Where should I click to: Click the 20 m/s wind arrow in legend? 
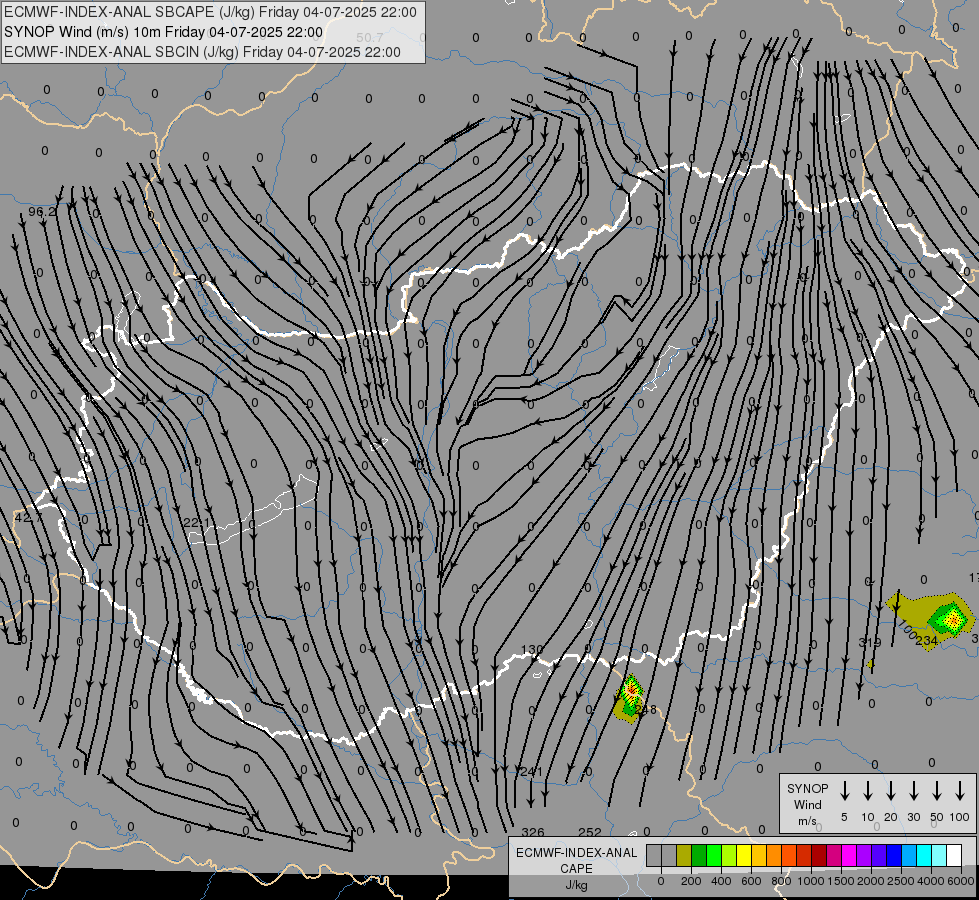pyautogui.click(x=891, y=791)
